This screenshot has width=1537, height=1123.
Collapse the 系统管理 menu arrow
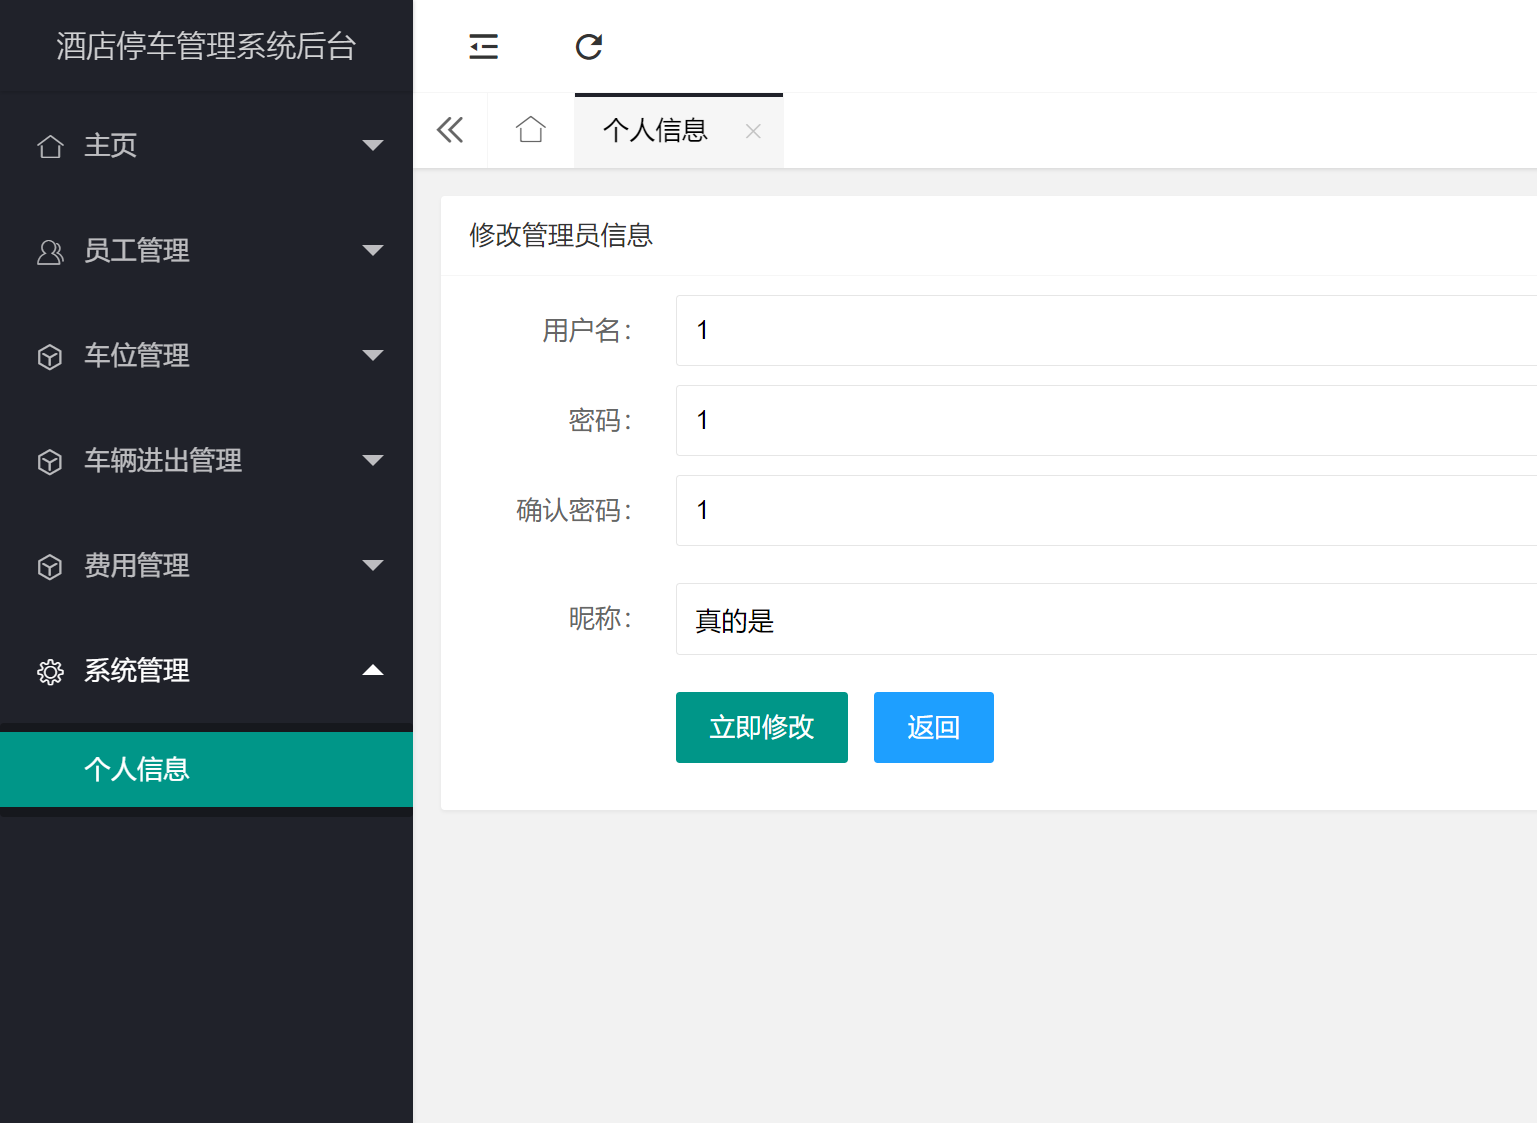(373, 670)
